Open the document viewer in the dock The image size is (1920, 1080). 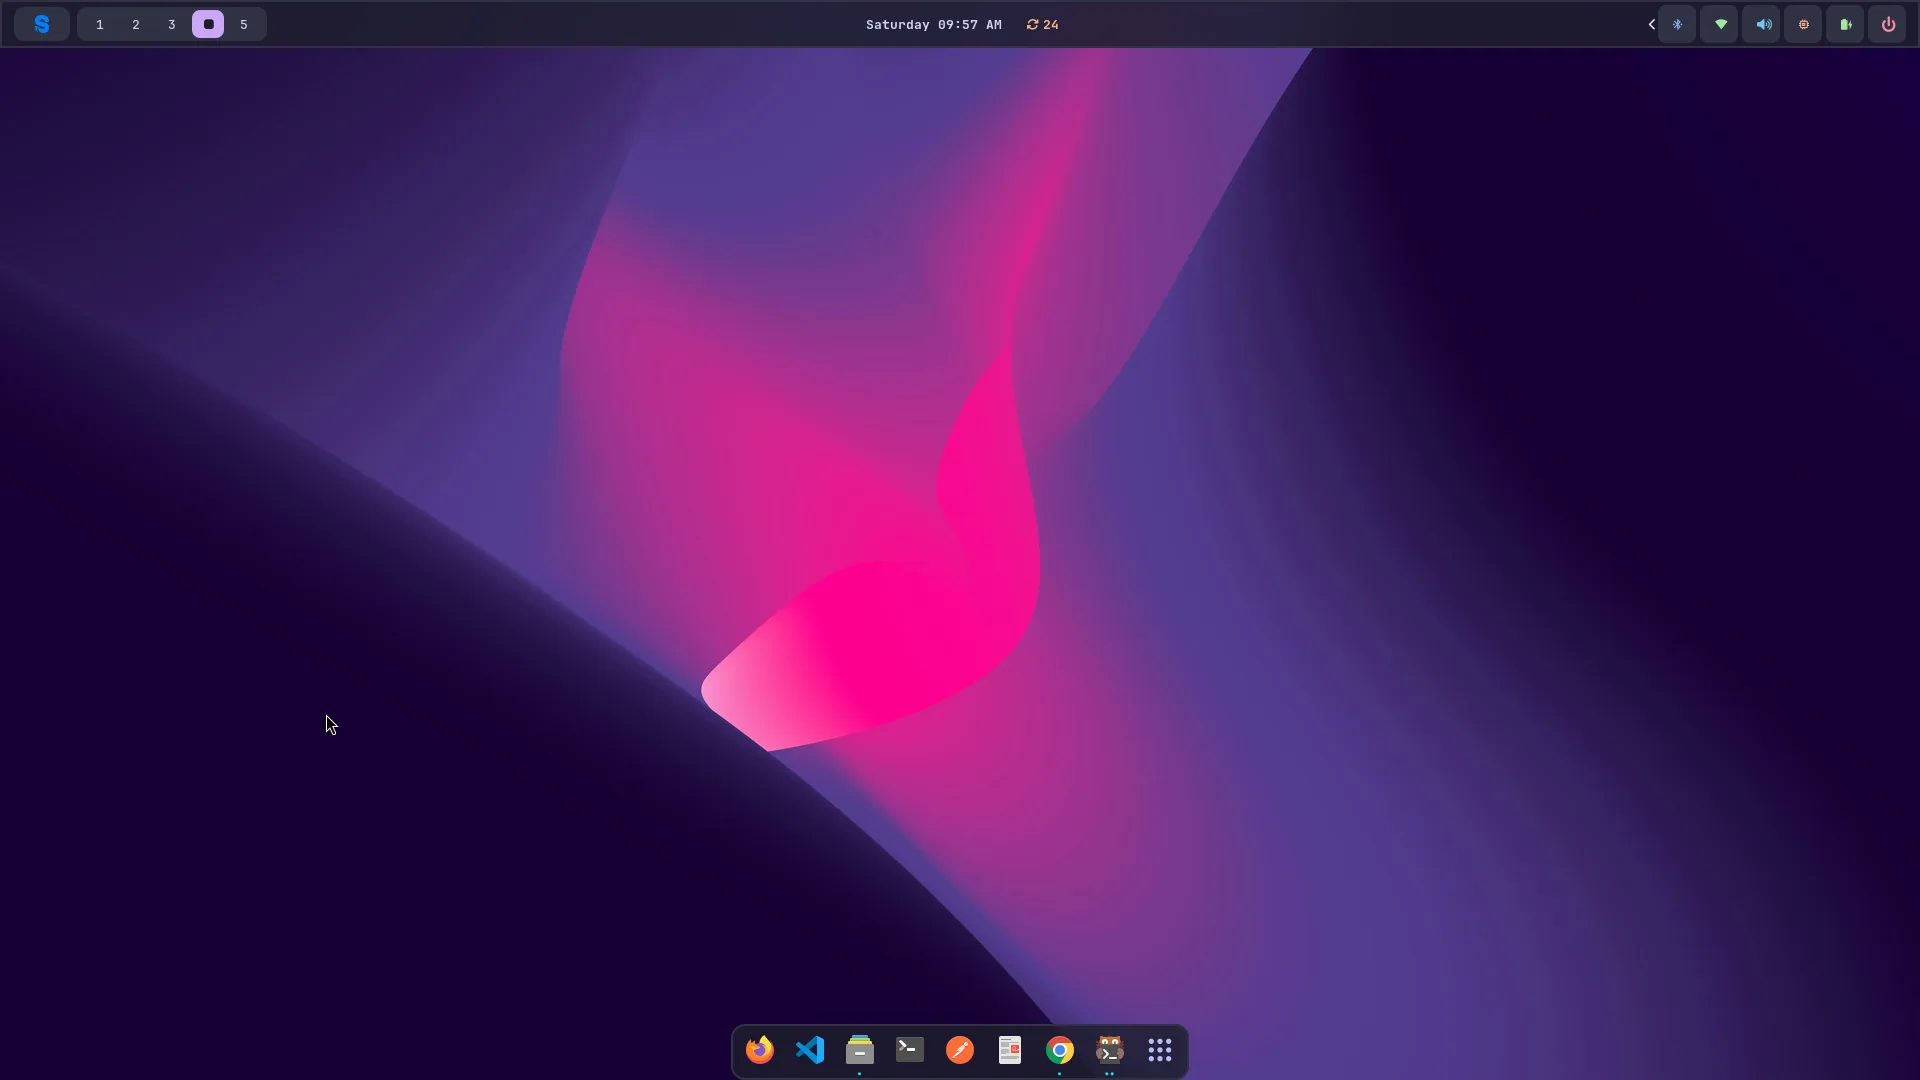[1010, 1050]
